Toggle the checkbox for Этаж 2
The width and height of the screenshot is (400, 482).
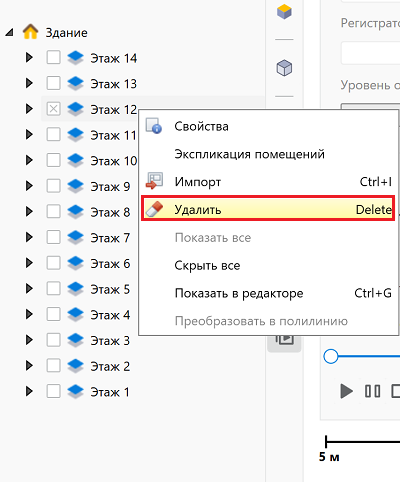[x=53, y=365]
